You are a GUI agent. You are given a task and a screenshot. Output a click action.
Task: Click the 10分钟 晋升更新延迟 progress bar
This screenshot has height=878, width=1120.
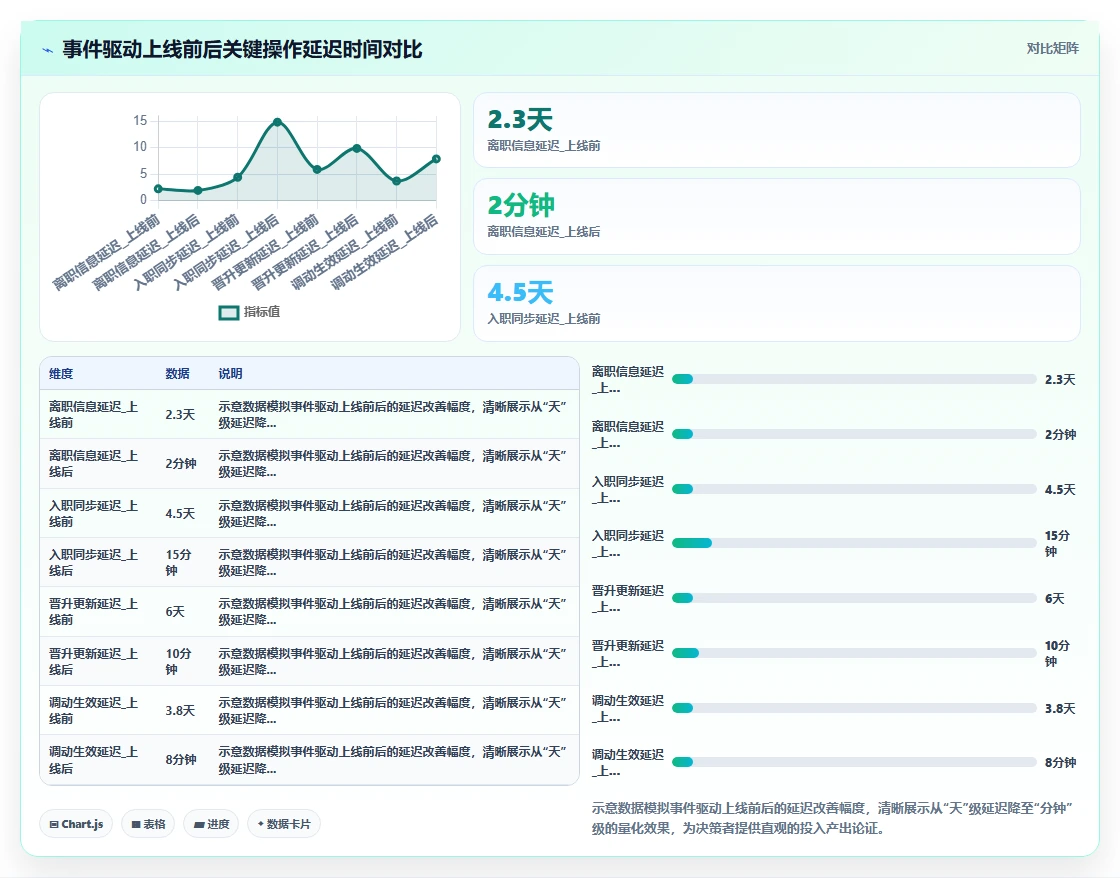(x=854, y=653)
